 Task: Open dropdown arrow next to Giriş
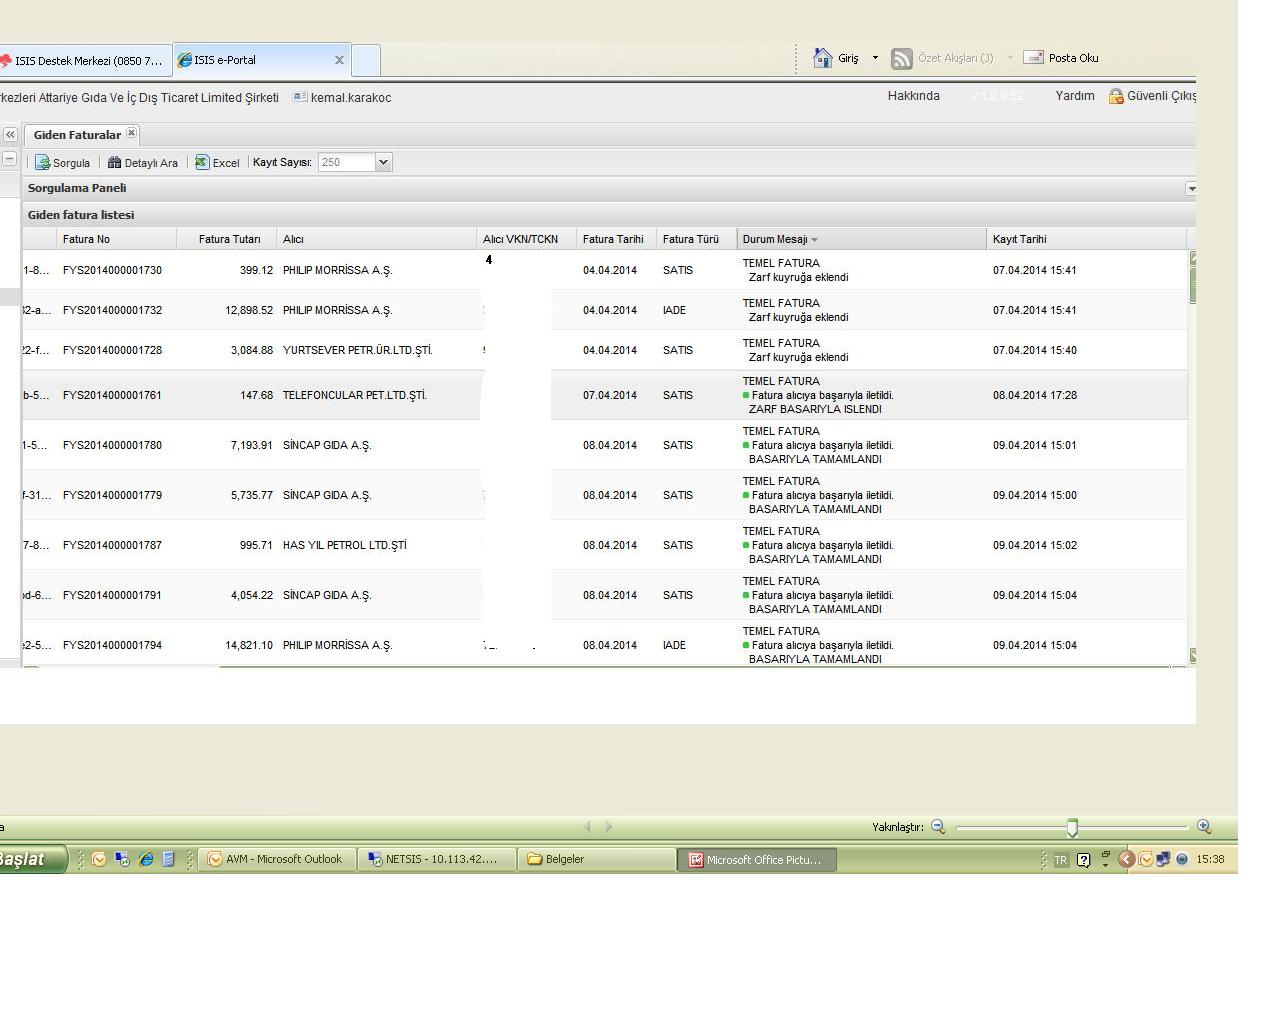[875, 58]
